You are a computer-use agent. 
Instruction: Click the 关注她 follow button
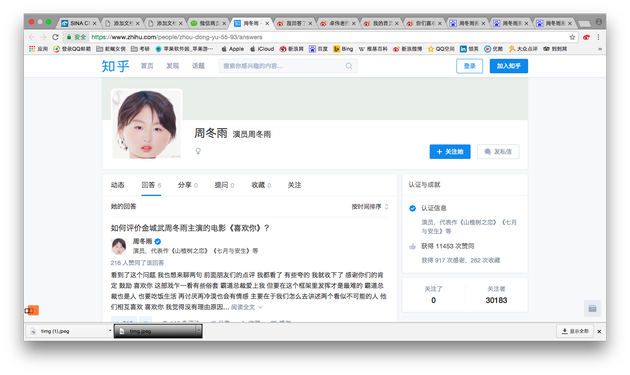click(450, 152)
